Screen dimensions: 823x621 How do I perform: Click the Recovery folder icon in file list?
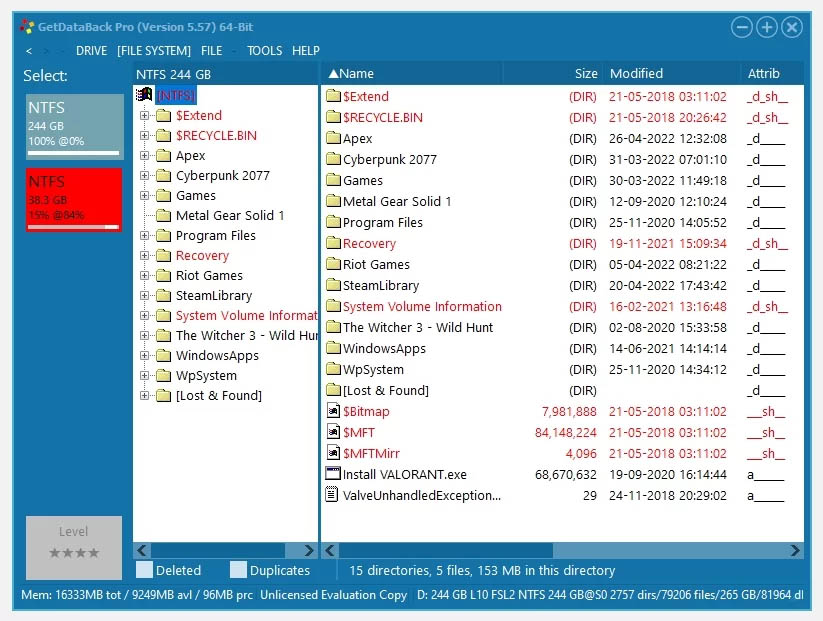333,243
